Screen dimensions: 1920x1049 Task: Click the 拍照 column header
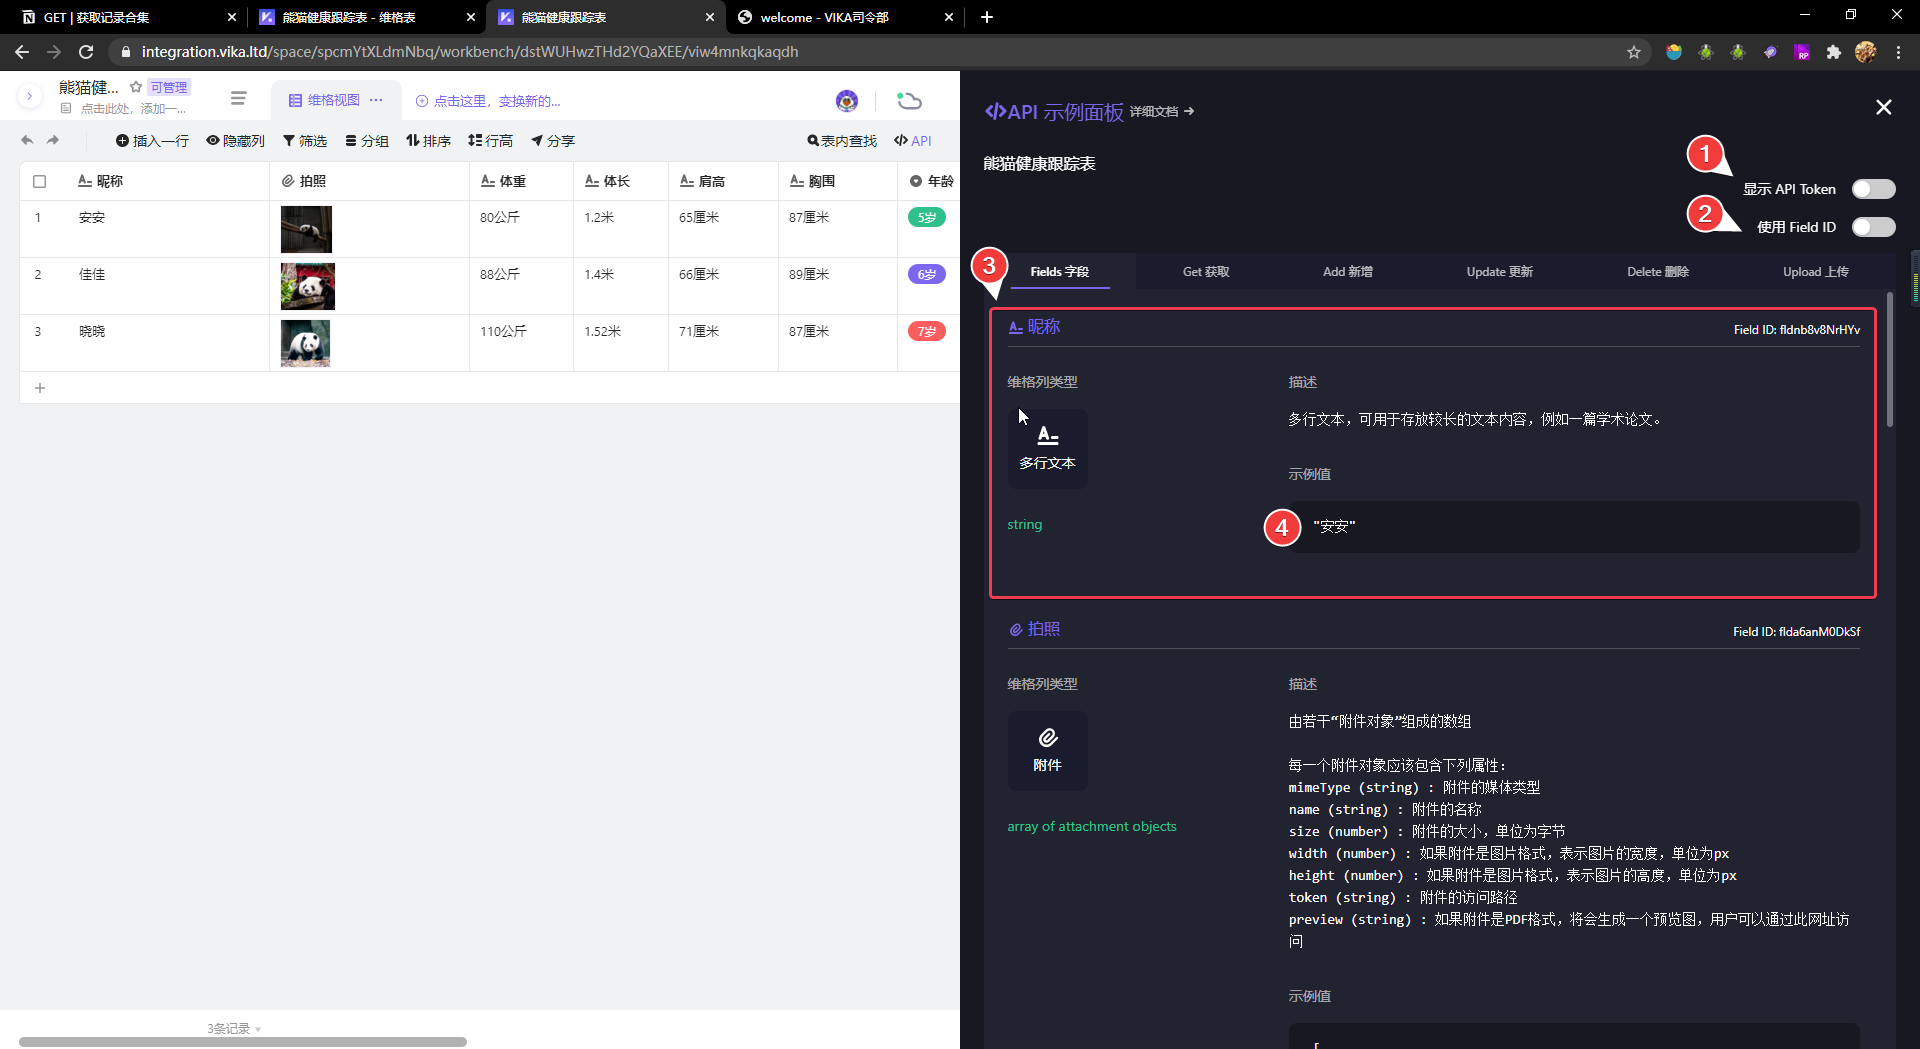click(369, 181)
